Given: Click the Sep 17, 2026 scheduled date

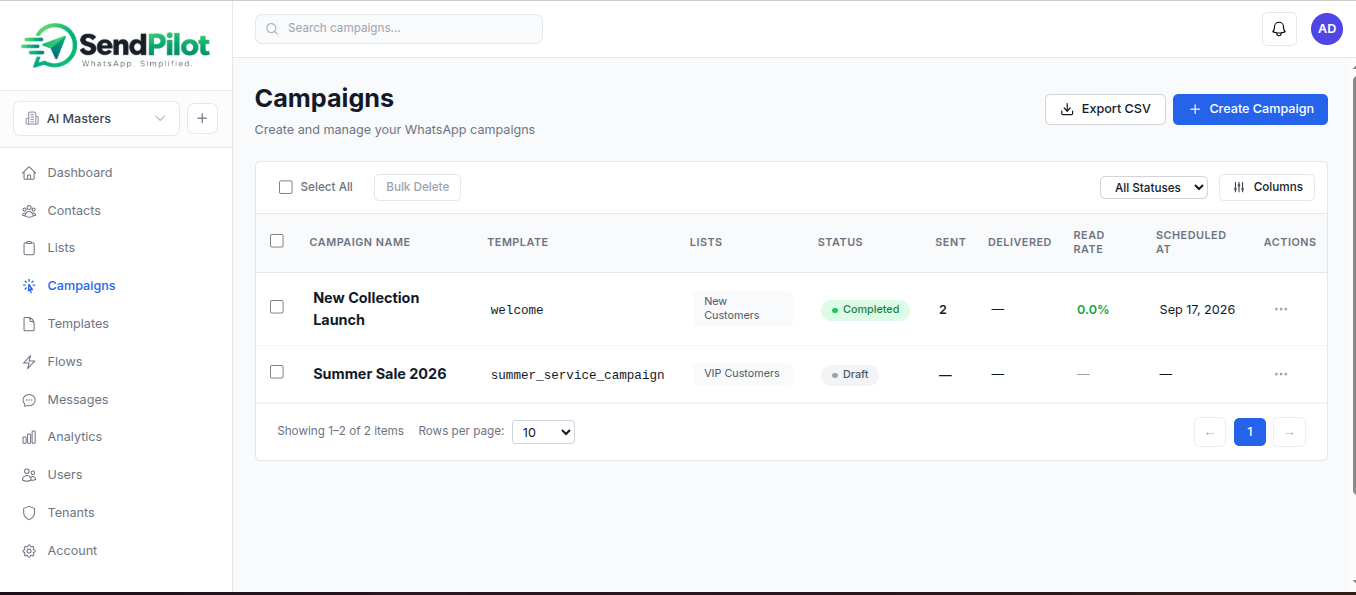Looking at the screenshot, I should 1197,310.
